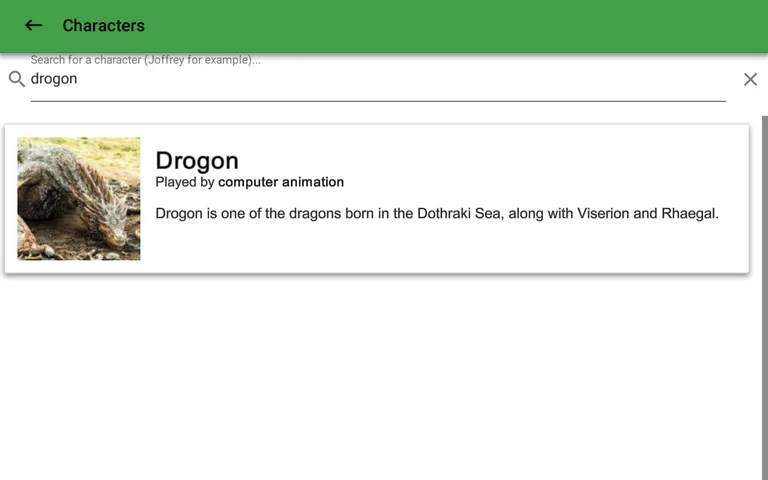Click the 'Characters' title in the header
This screenshot has width=768, height=480.
click(103, 25)
